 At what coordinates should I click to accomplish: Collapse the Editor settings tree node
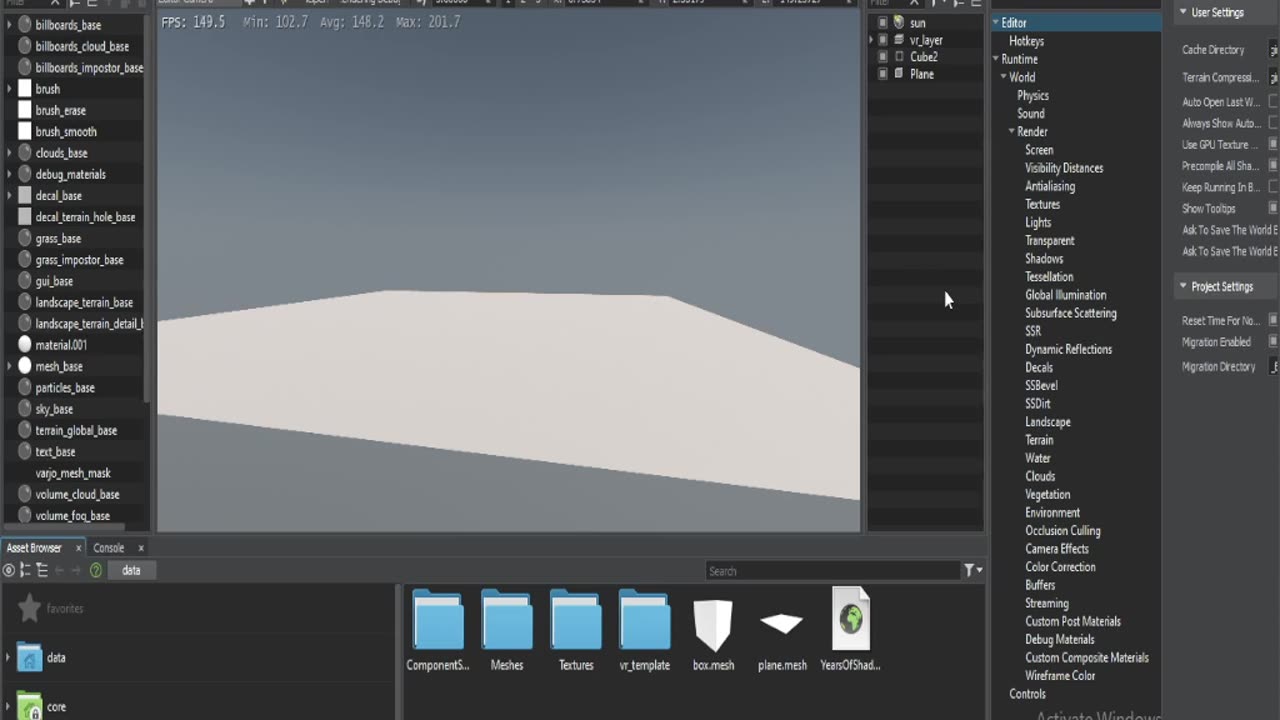click(x=996, y=22)
